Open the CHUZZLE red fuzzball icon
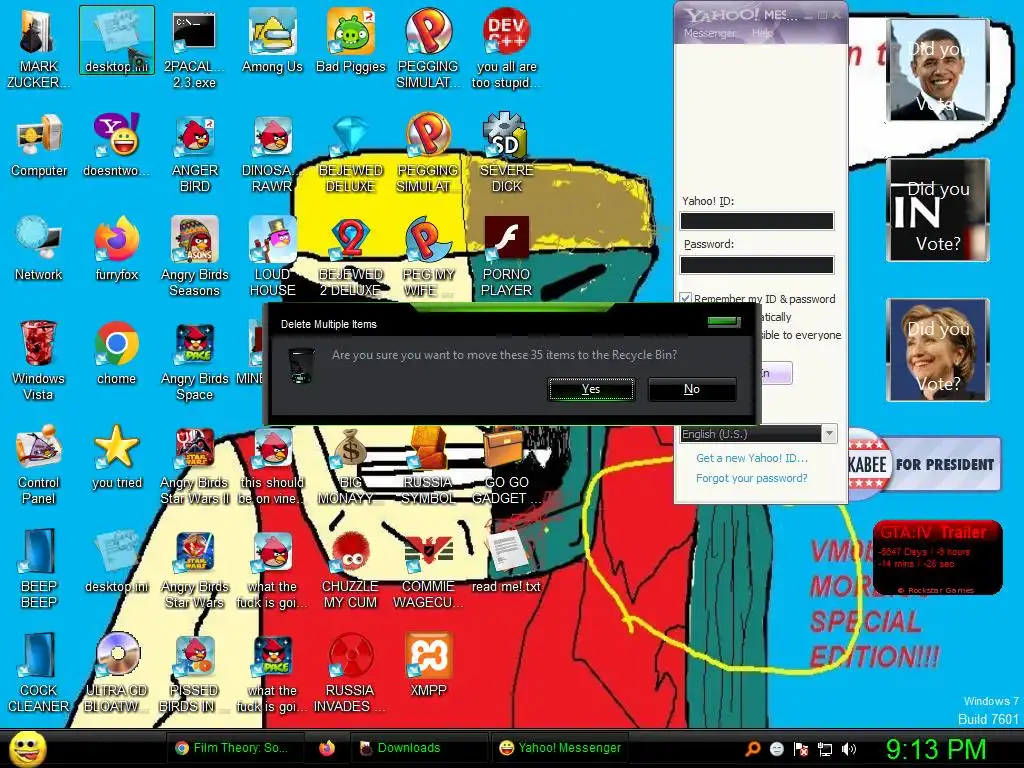1024x768 pixels. coord(351,569)
